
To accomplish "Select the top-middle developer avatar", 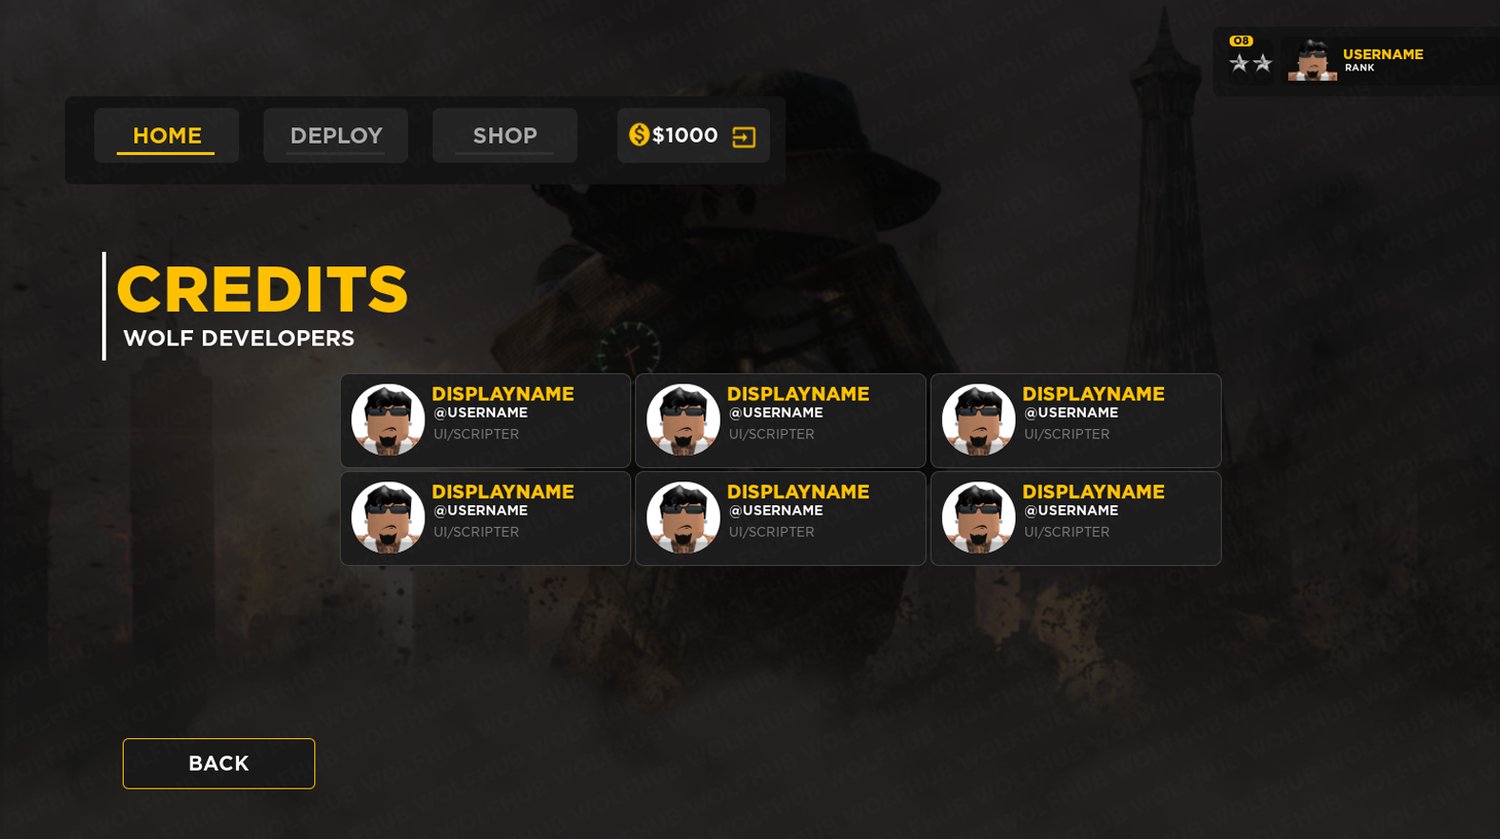I will 683,420.
